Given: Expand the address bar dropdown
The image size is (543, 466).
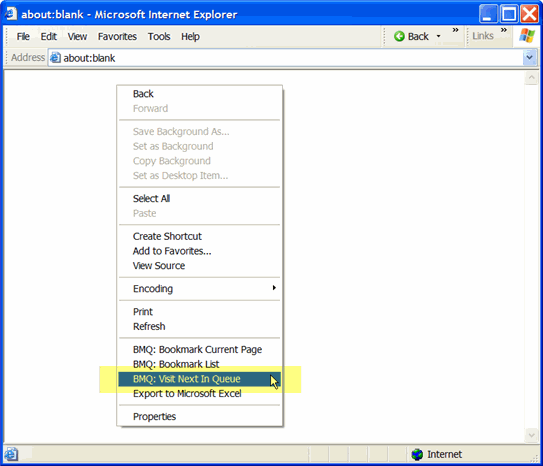Looking at the screenshot, I should click(x=529, y=57).
